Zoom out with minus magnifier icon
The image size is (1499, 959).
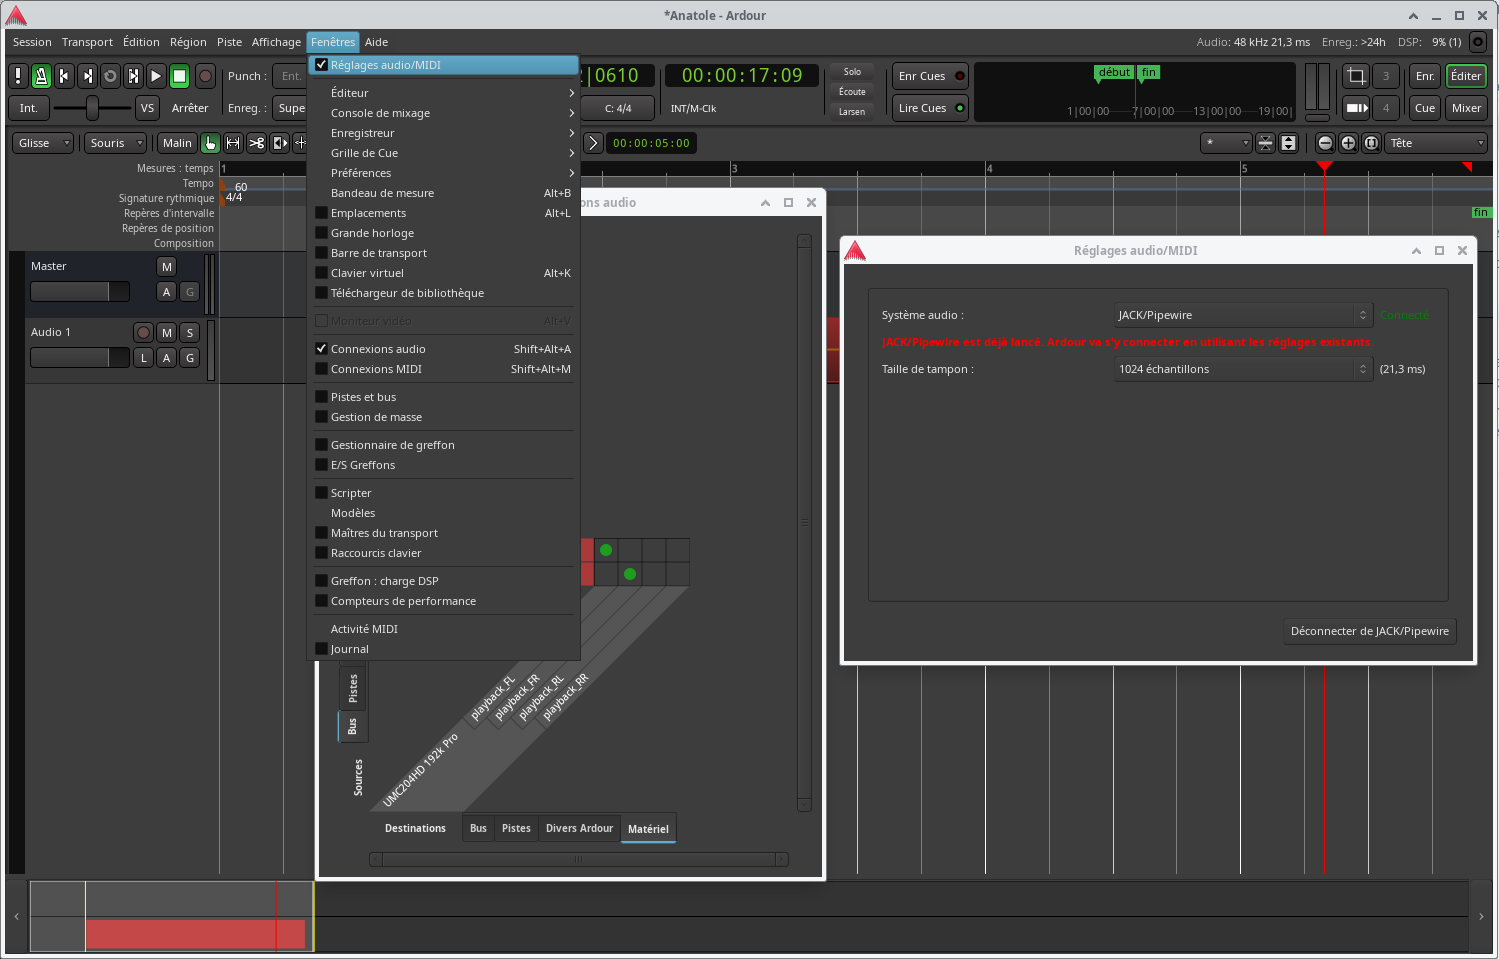[1325, 143]
